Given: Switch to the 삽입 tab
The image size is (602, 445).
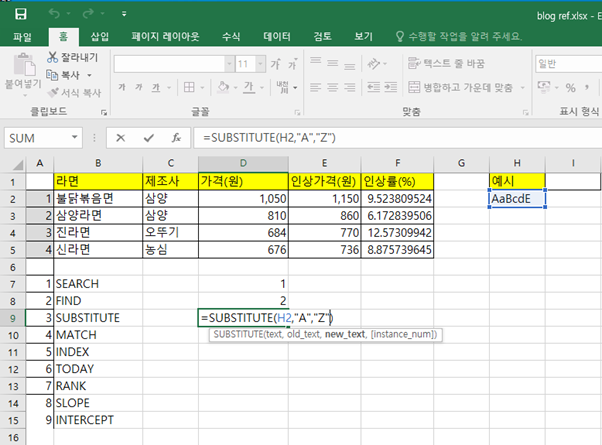Looking at the screenshot, I should point(100,36).
